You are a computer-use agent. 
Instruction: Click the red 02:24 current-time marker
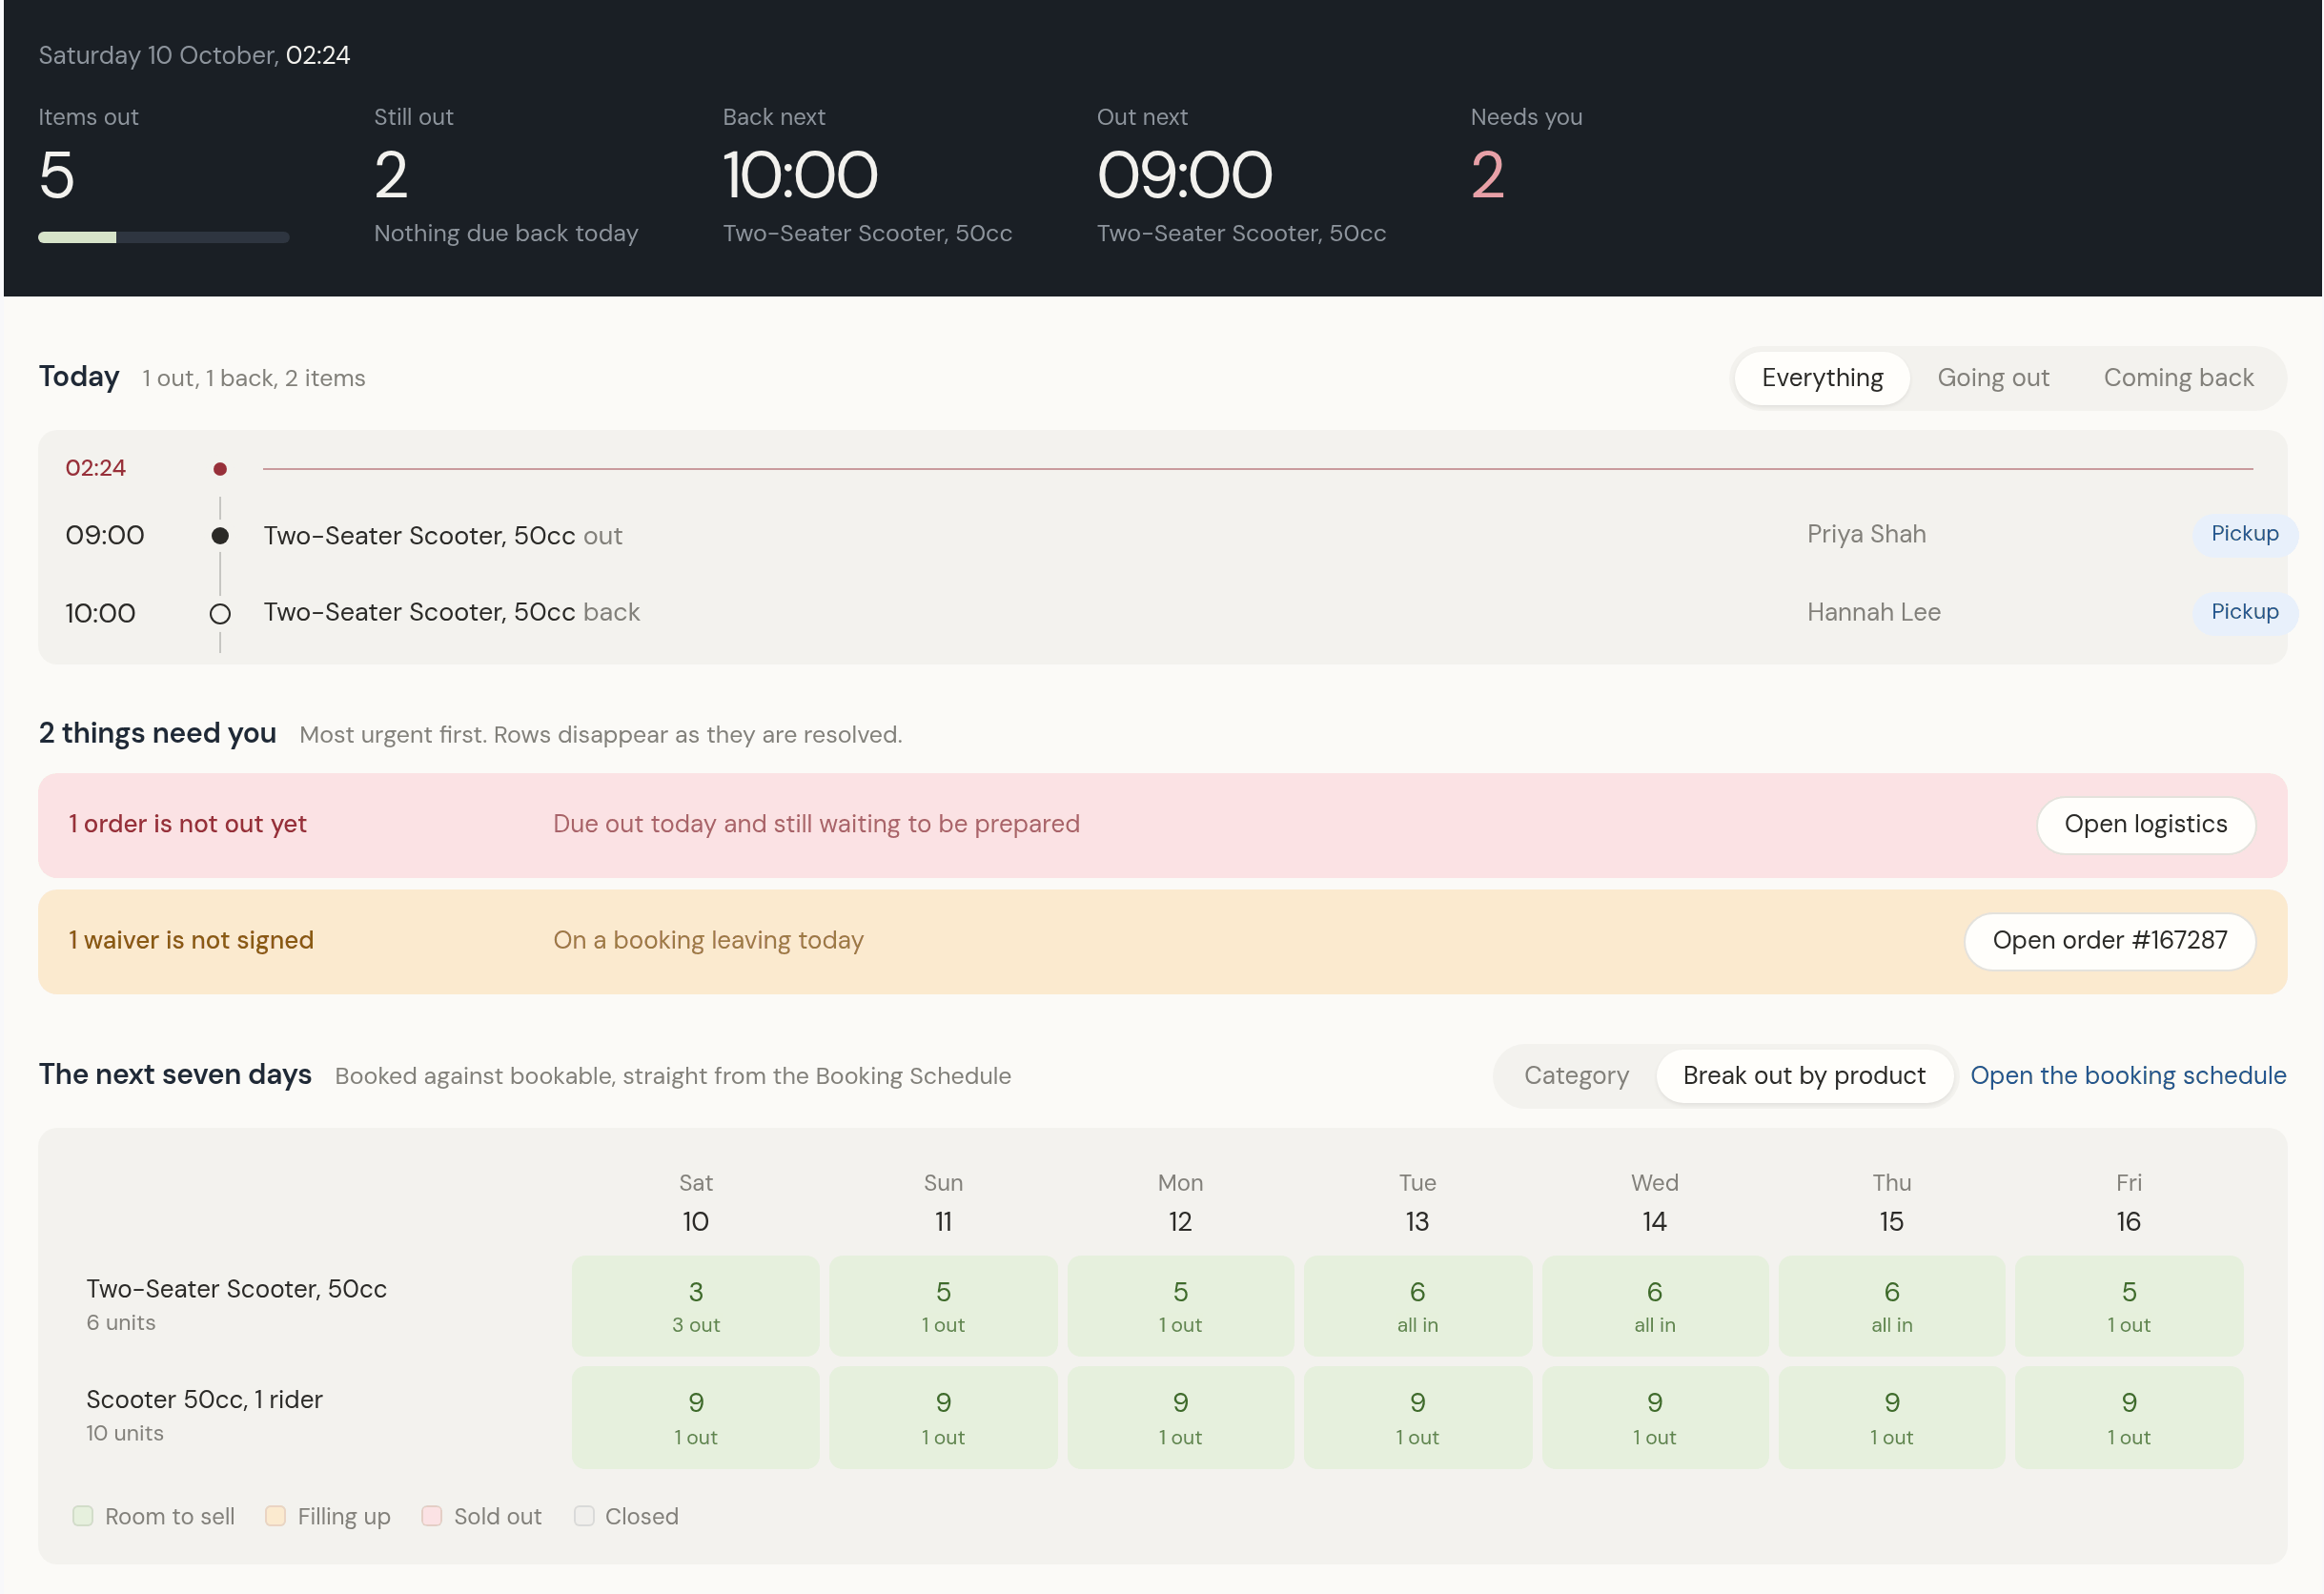point(220,469)
